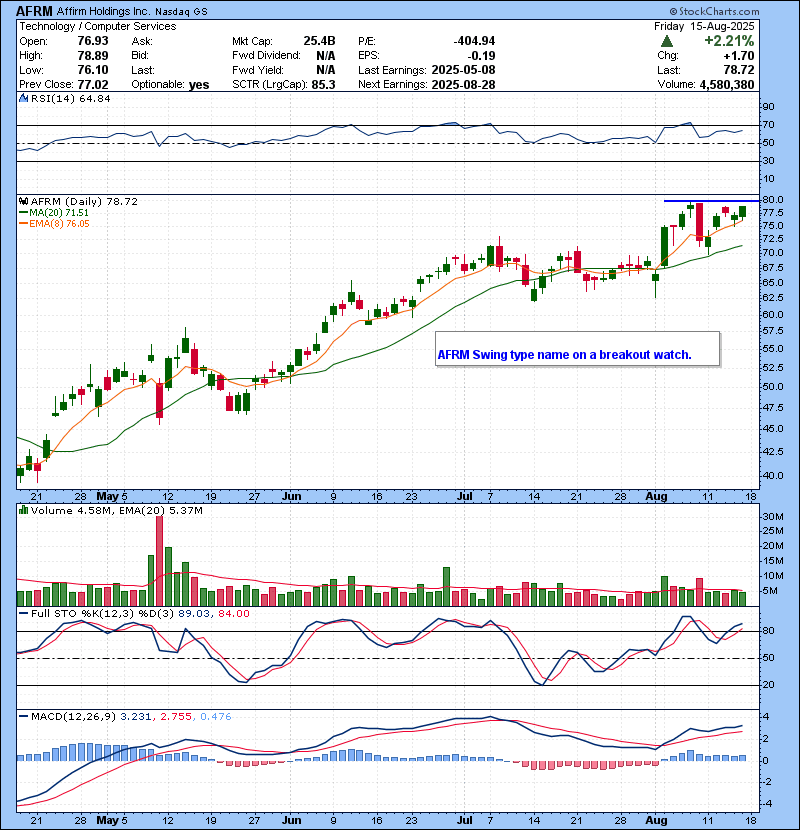This screenshot has height=830, width=800.
Task: Click the Chg value +1.70
Action: 739,56
